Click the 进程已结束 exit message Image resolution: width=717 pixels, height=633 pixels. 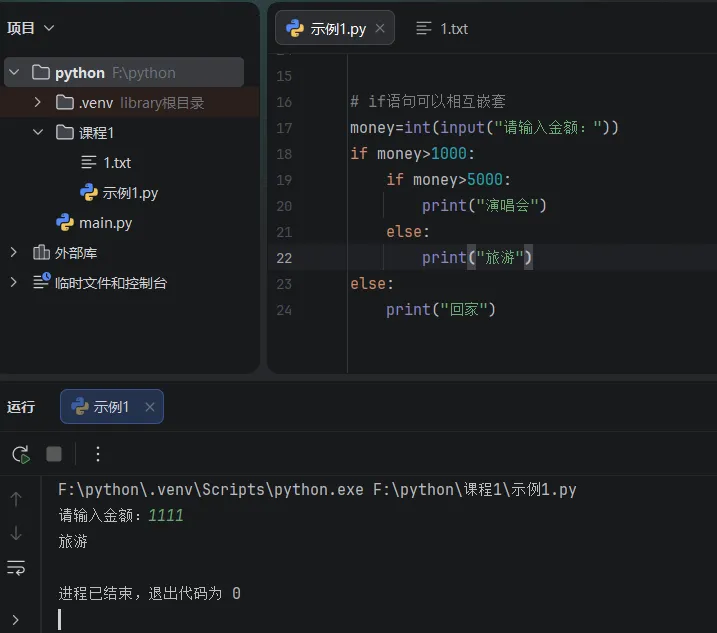pyautogui.click(x=149, y=594)
